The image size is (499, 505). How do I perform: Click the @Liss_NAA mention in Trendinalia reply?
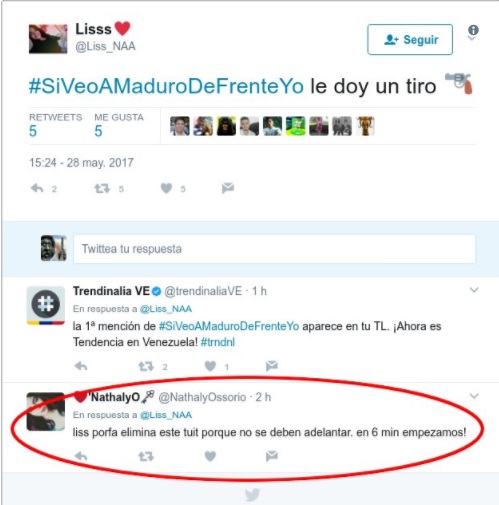pyautogui.click(x=166, y=309)
